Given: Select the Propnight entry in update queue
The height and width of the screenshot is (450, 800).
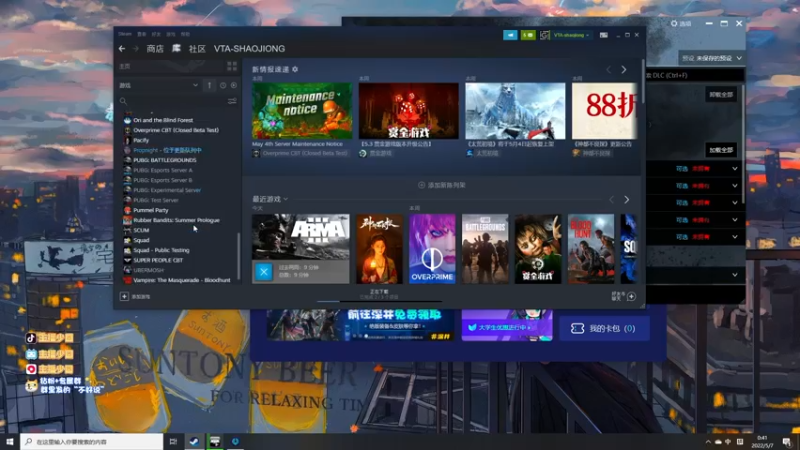Looking at the screenshot, I should coord(167,150).
